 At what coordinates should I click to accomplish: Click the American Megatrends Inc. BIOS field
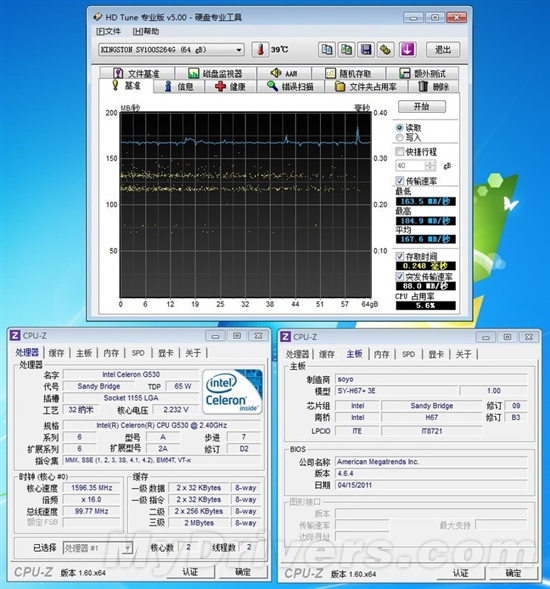[x=431, y=462]
